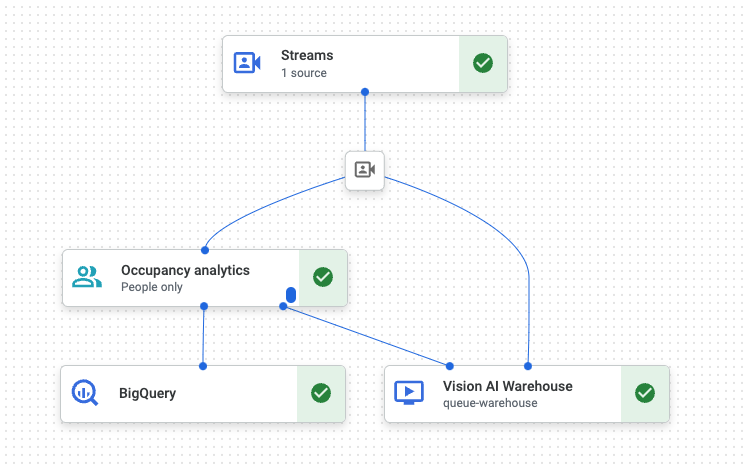
Task: Select the Vision AI Warehouse node title
Action: pos(507,386)
